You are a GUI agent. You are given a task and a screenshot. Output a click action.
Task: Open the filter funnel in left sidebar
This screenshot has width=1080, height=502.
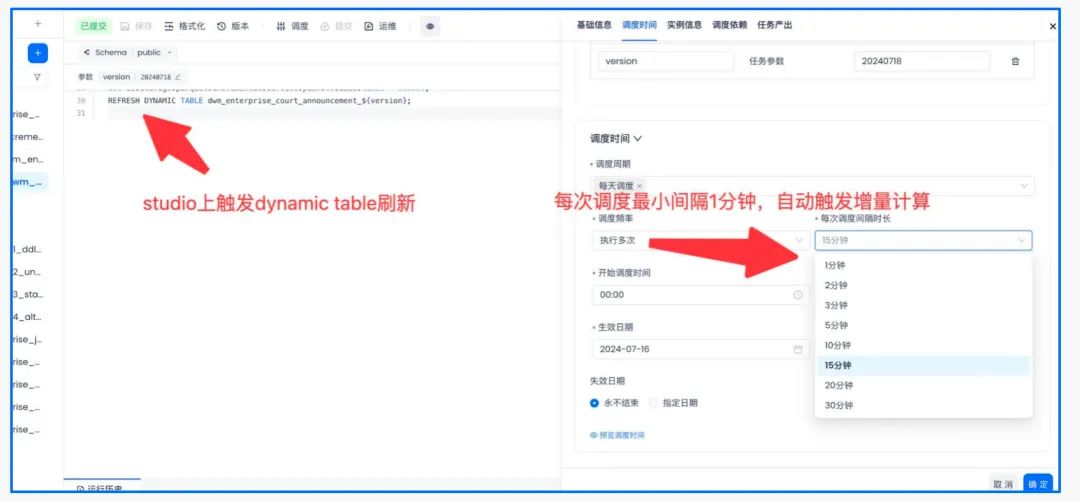click(38, 76)
